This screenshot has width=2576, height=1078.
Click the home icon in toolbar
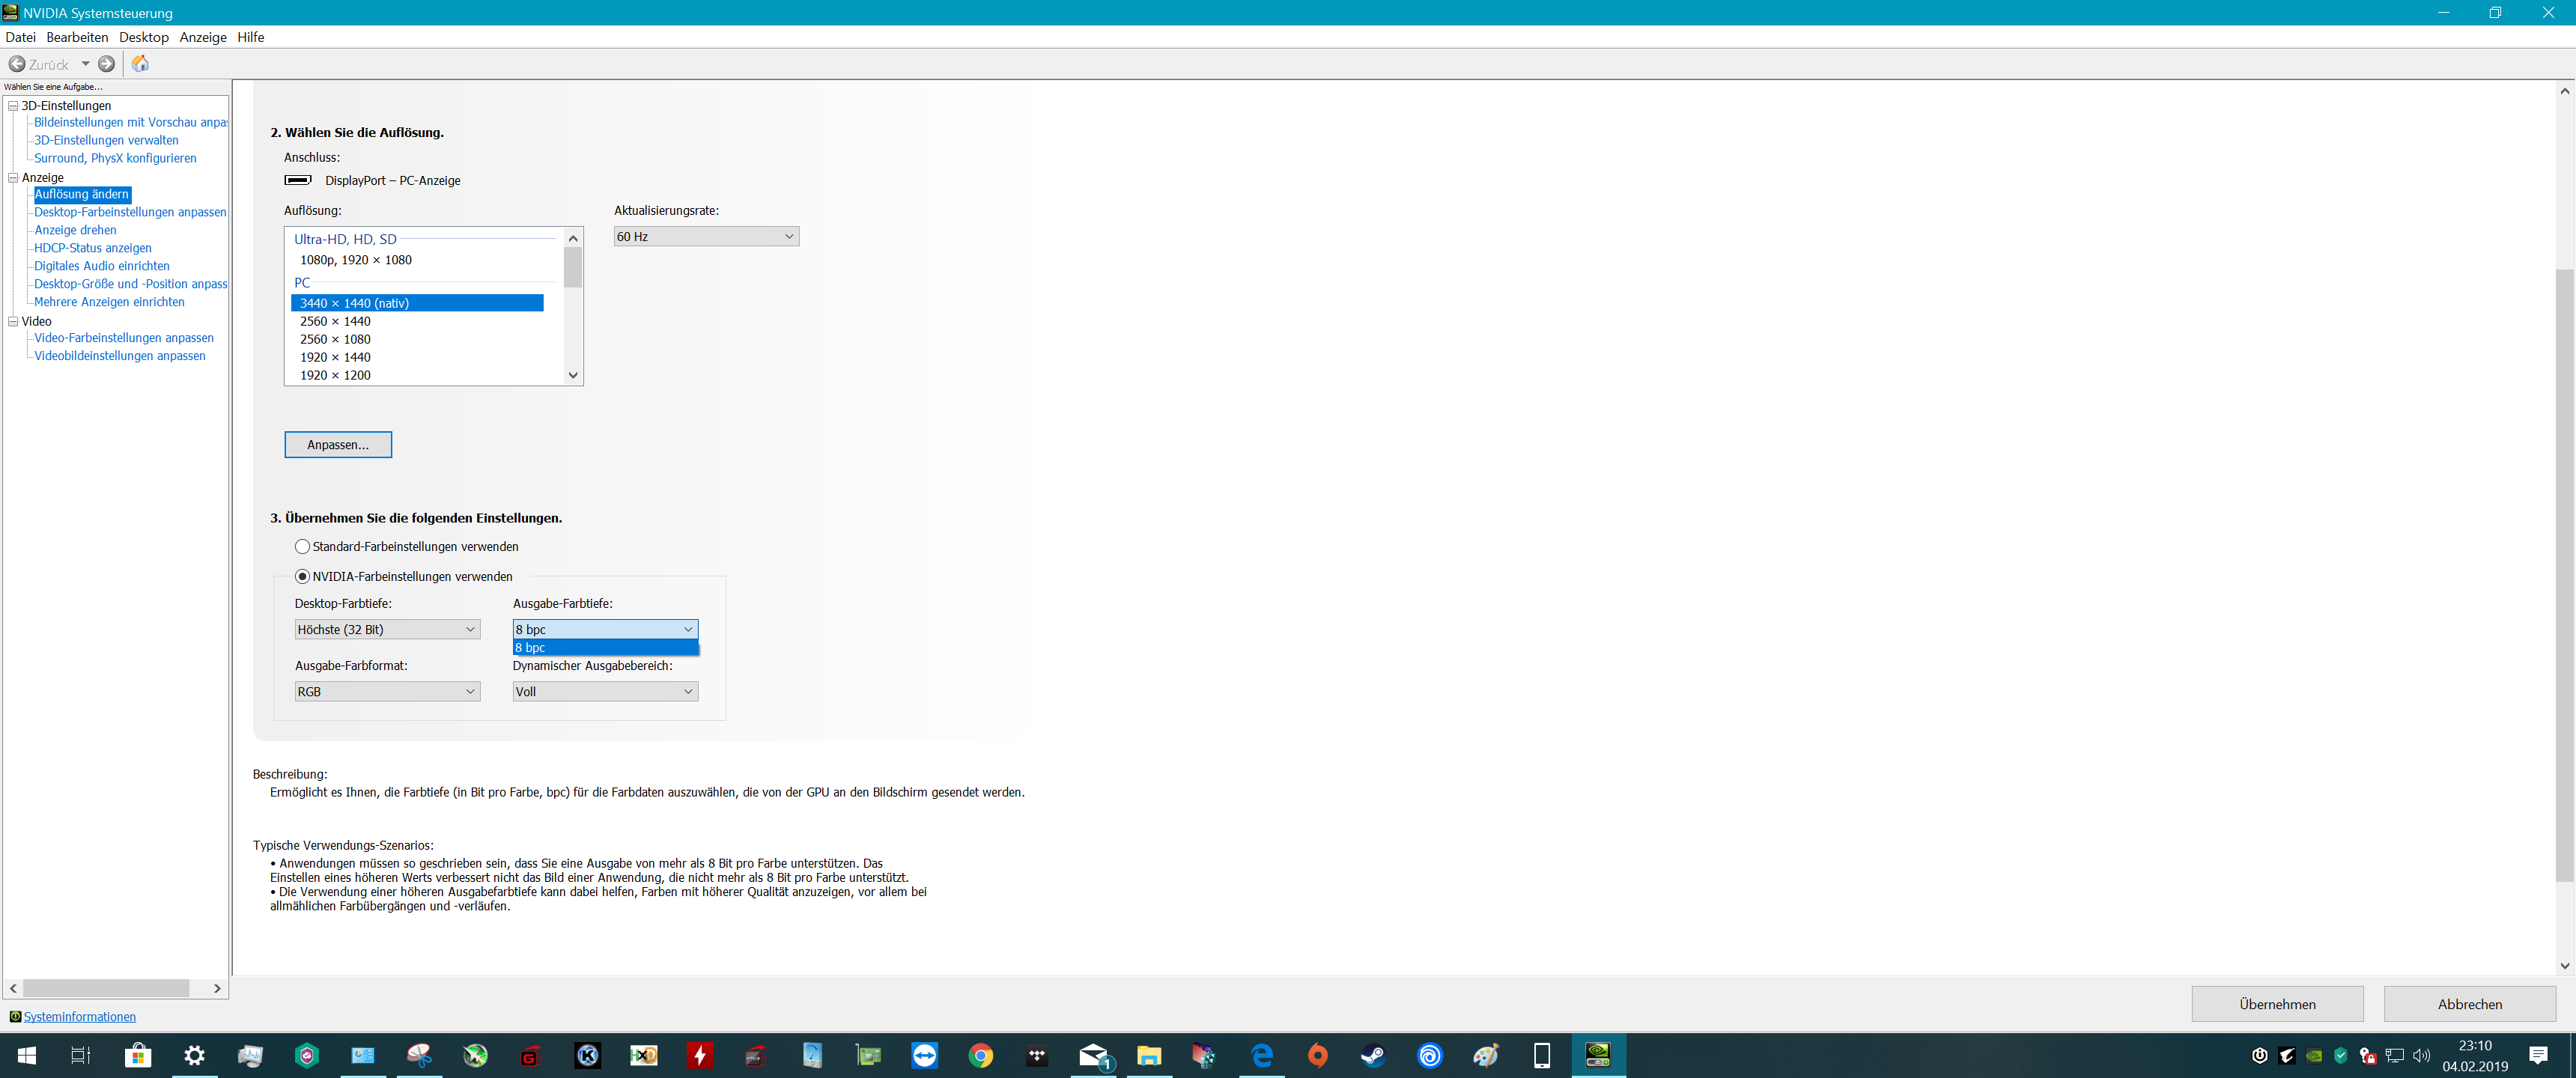click(140, 64)
